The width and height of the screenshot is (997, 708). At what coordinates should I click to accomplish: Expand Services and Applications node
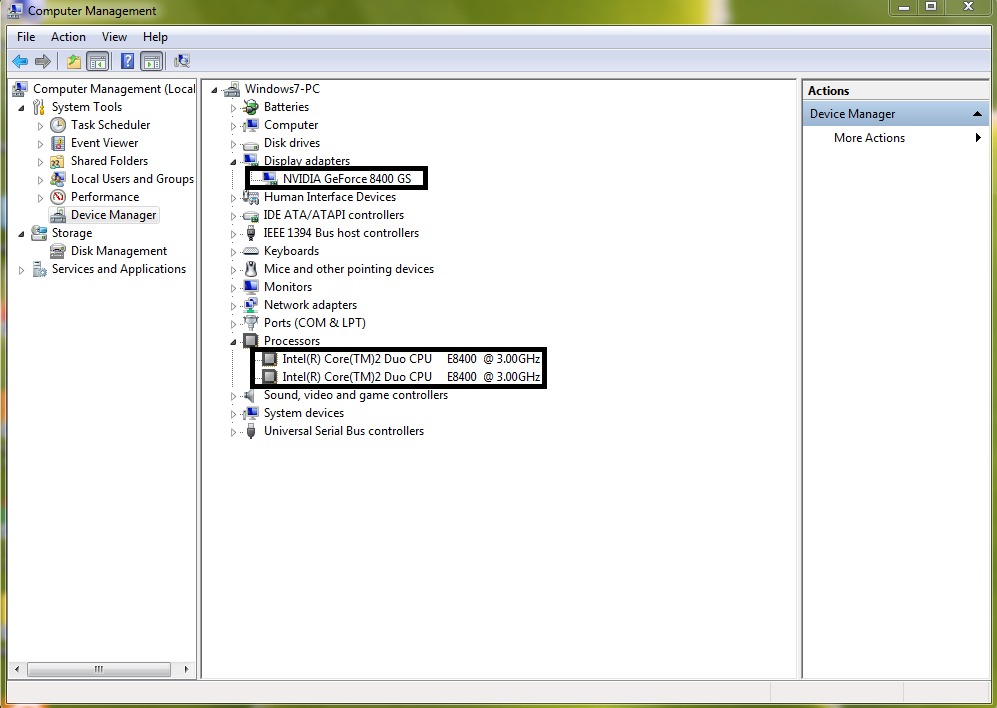(x=22, y=270)
